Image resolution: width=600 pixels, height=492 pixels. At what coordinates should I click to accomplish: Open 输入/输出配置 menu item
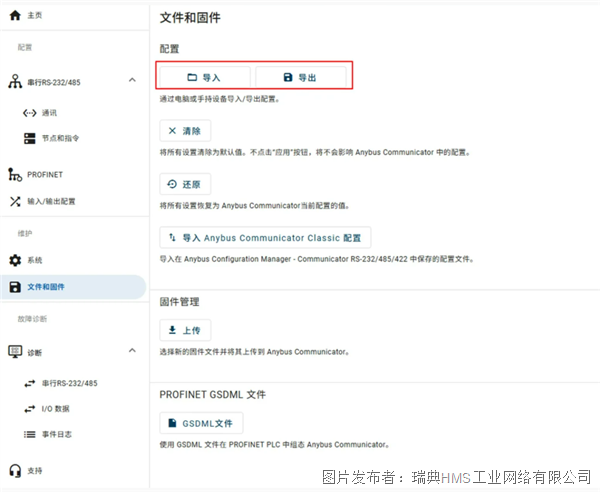[51, 201]
